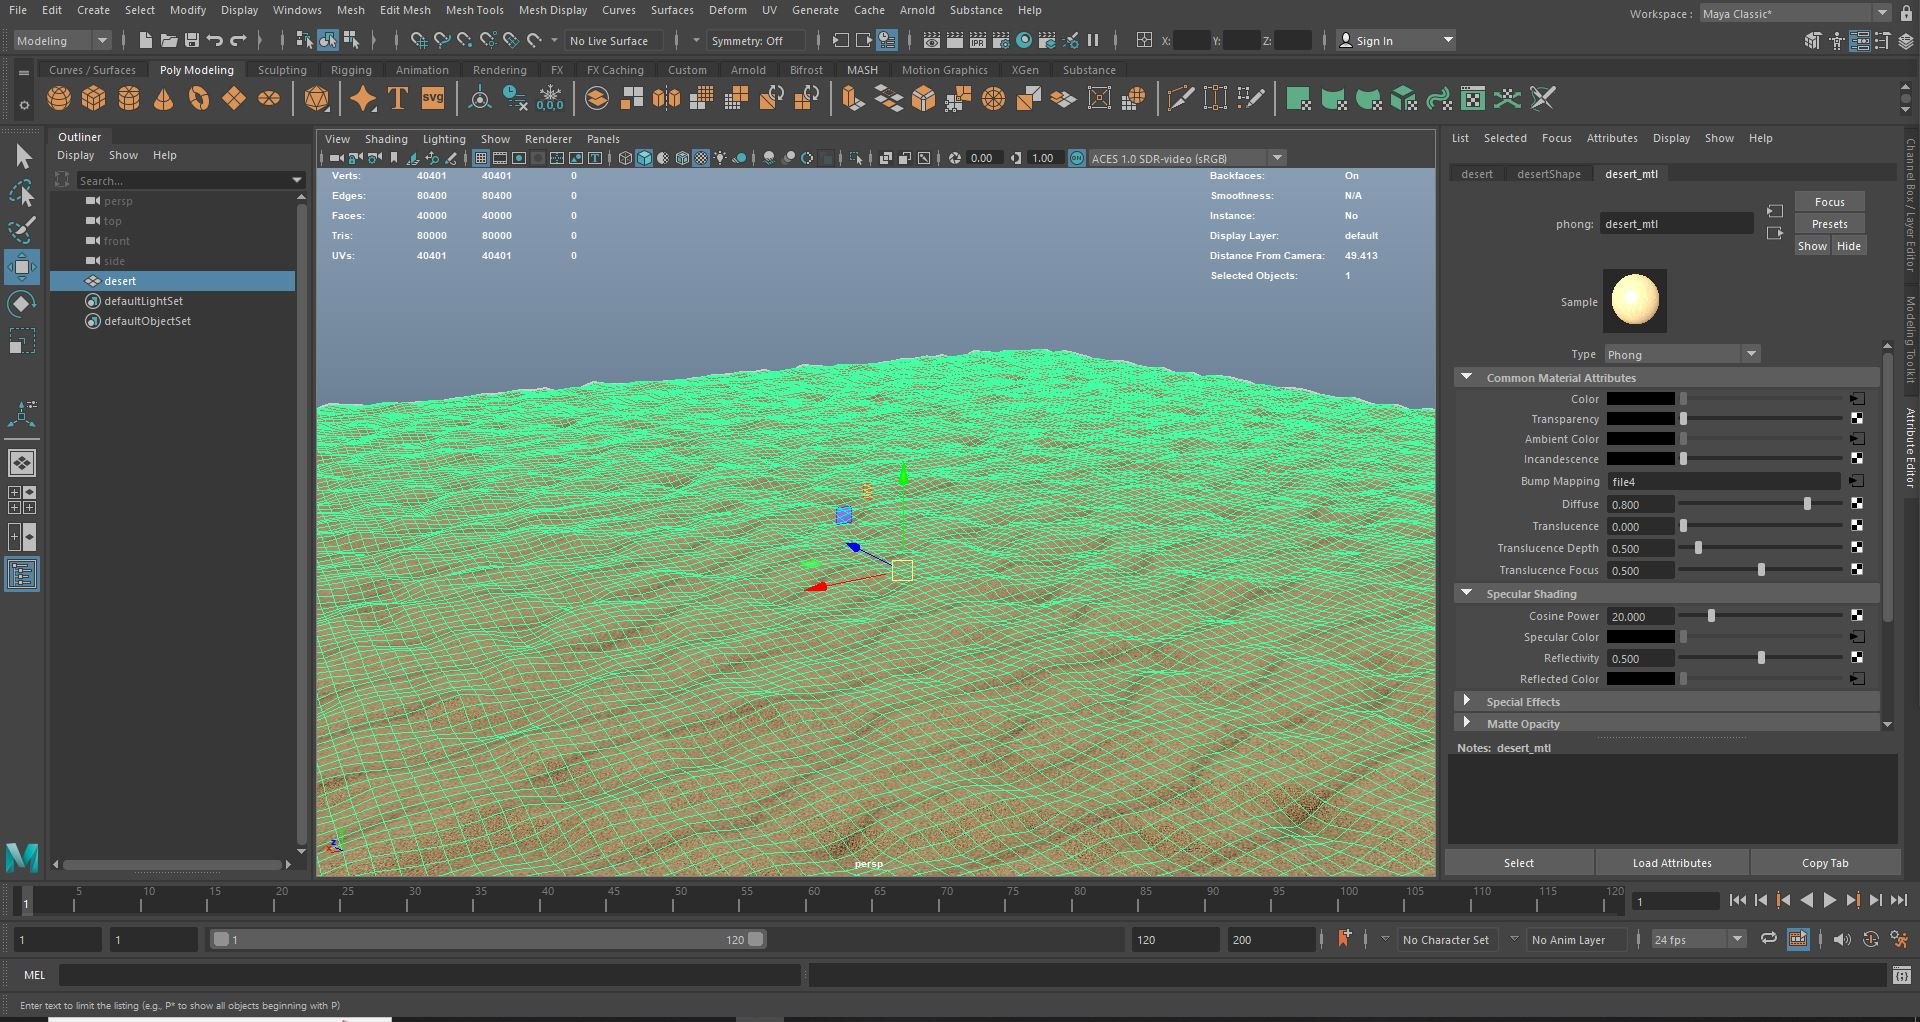Click the polygon Type text tool icon
Viewport: 1920px width, 1022px height.
pyautogui.click(x=398, y=98)
